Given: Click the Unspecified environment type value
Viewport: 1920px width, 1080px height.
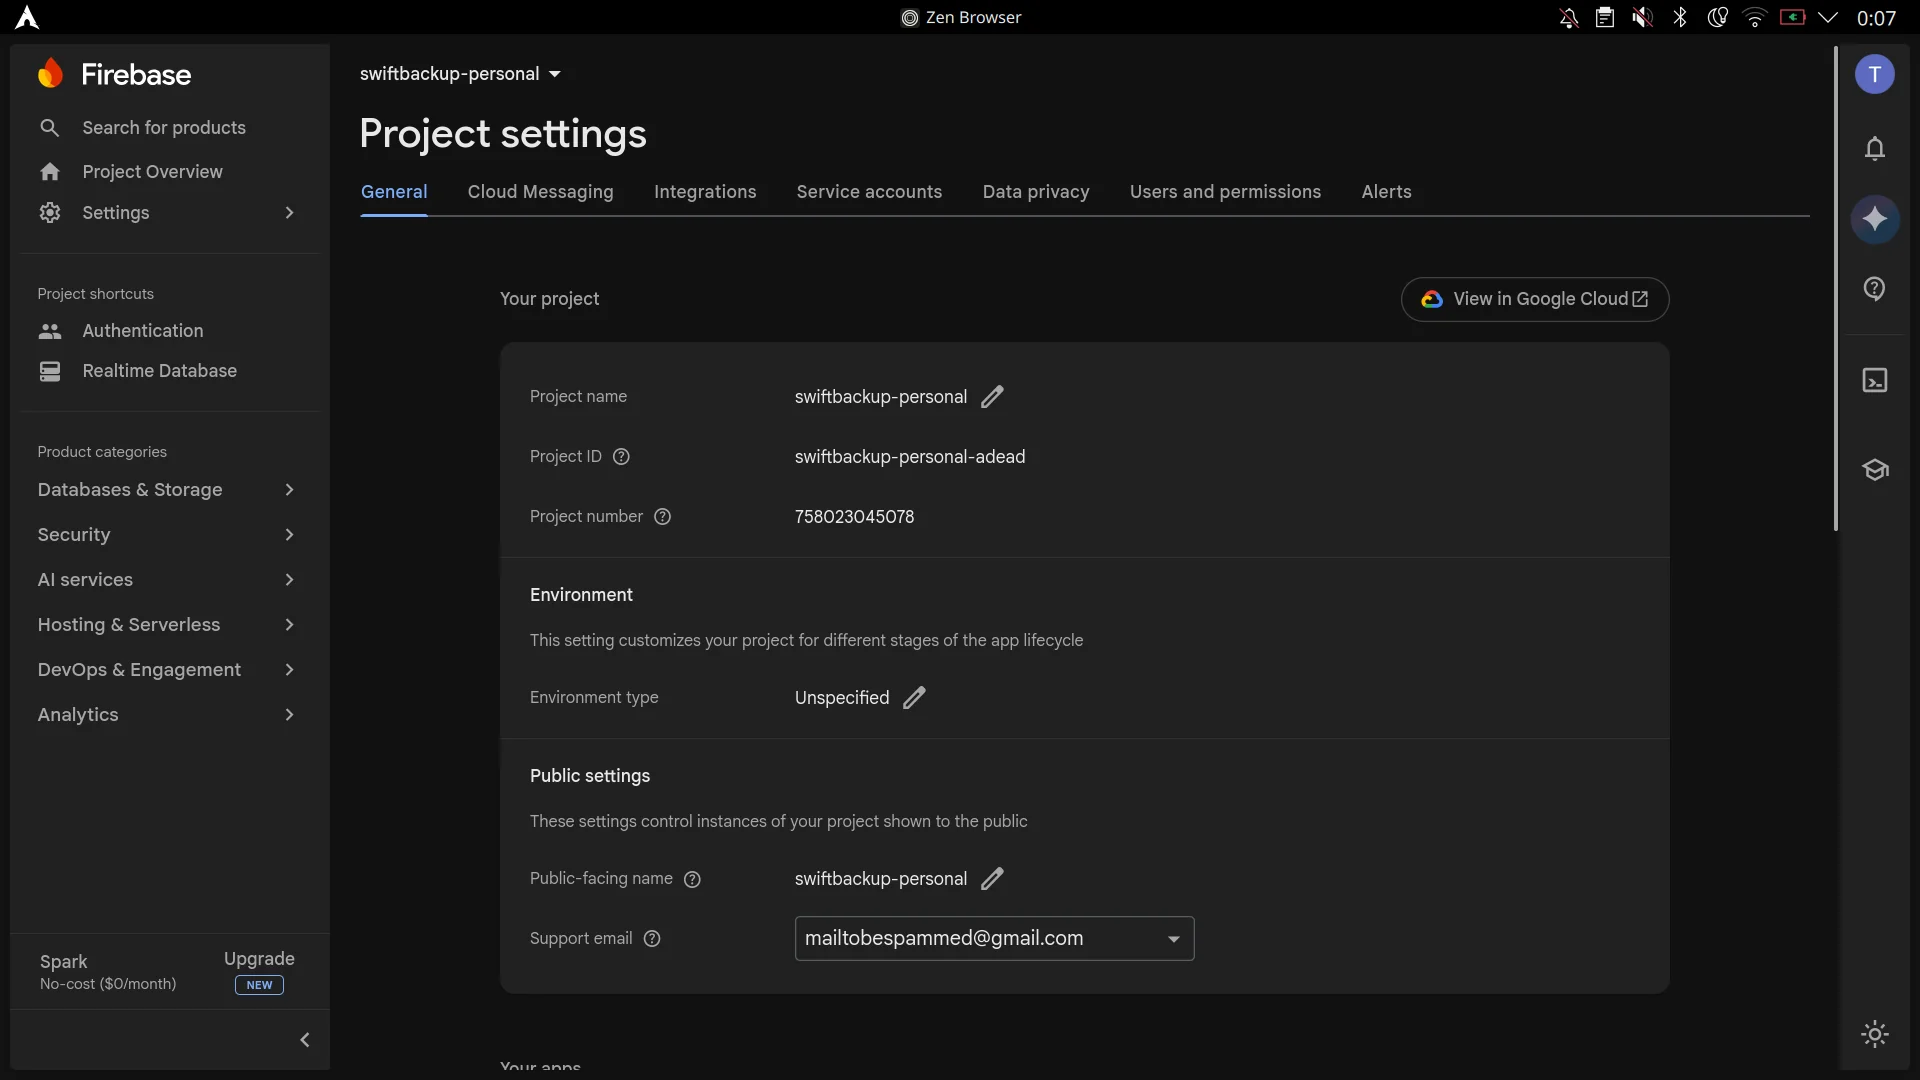Looking at the screenshot, I should click(841, 698).
